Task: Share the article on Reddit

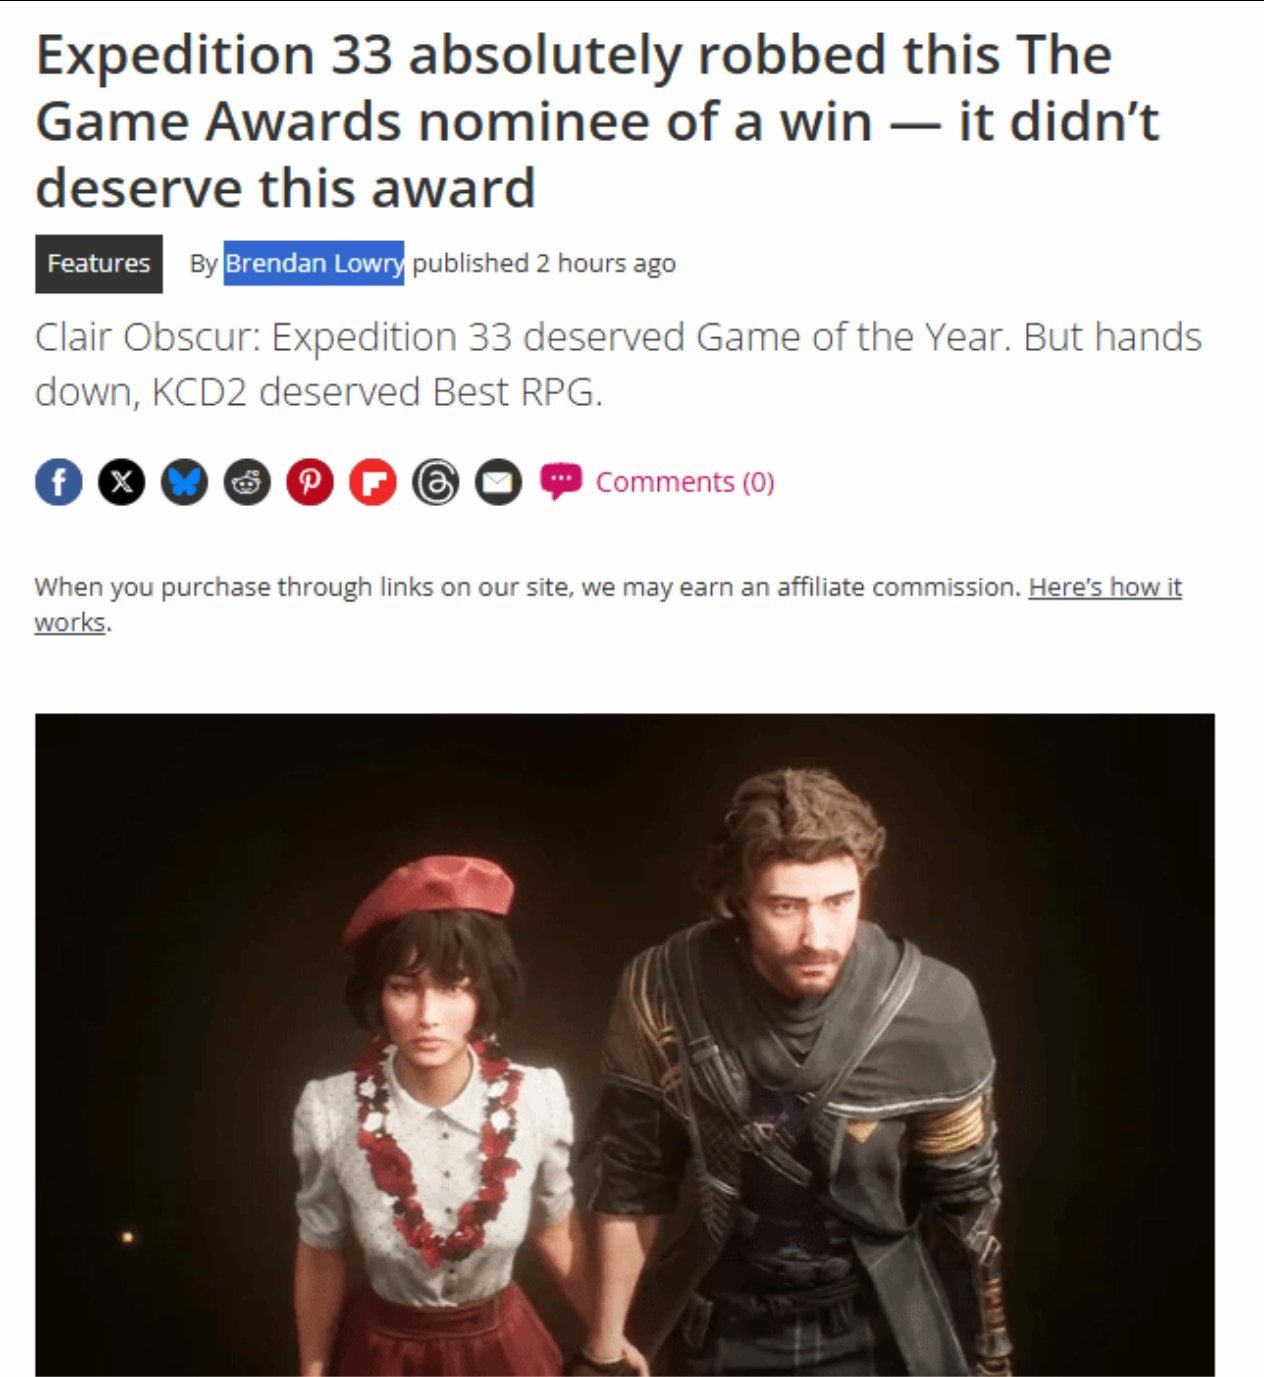Action: point(247,482)
